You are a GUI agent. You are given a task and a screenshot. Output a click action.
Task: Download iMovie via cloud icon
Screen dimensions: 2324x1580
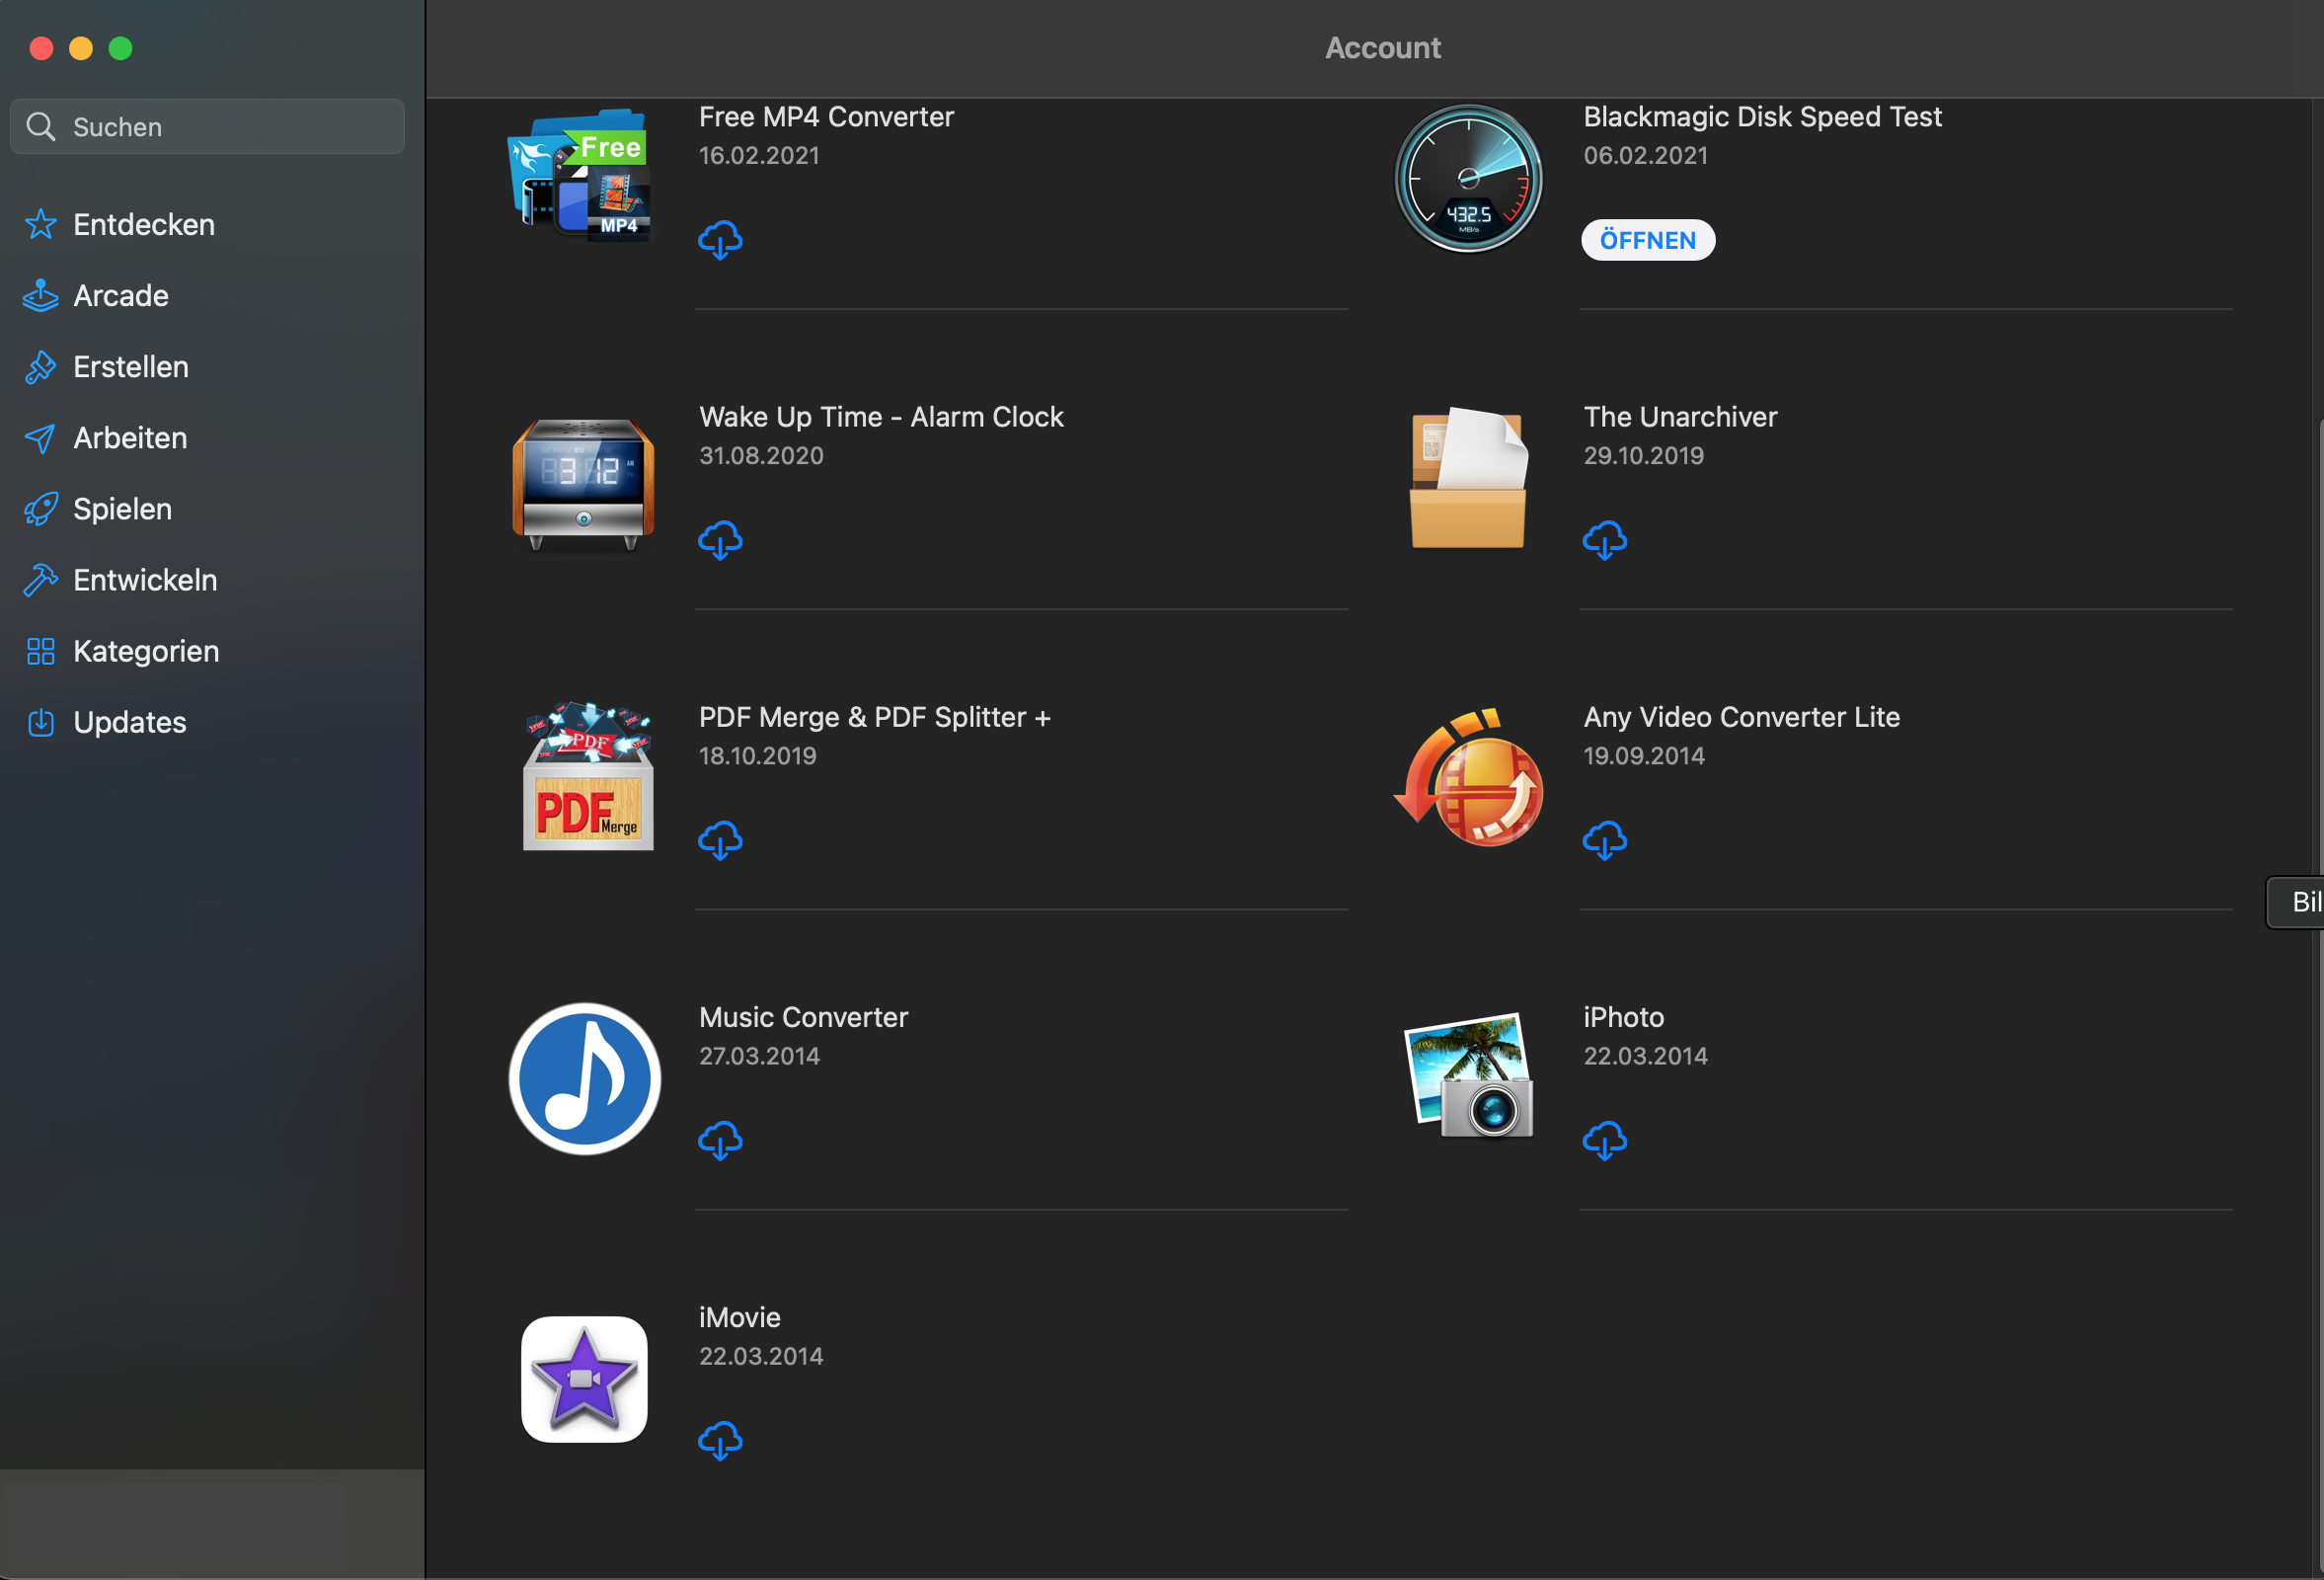720,1440
